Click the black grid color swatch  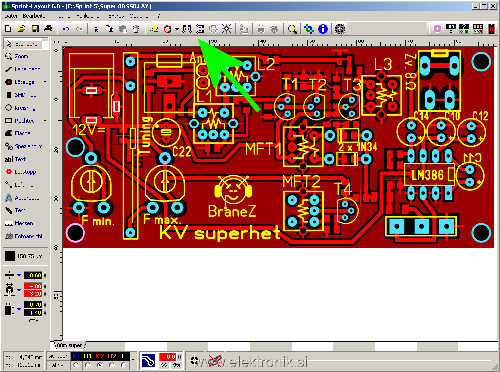point(10,256)
